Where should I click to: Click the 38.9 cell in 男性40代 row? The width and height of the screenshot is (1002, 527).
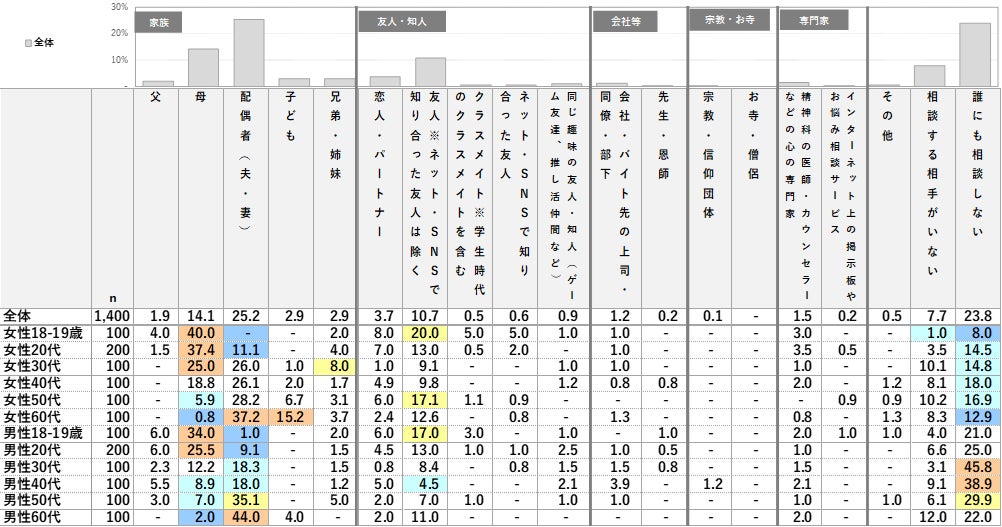click(x=978, y=484)
